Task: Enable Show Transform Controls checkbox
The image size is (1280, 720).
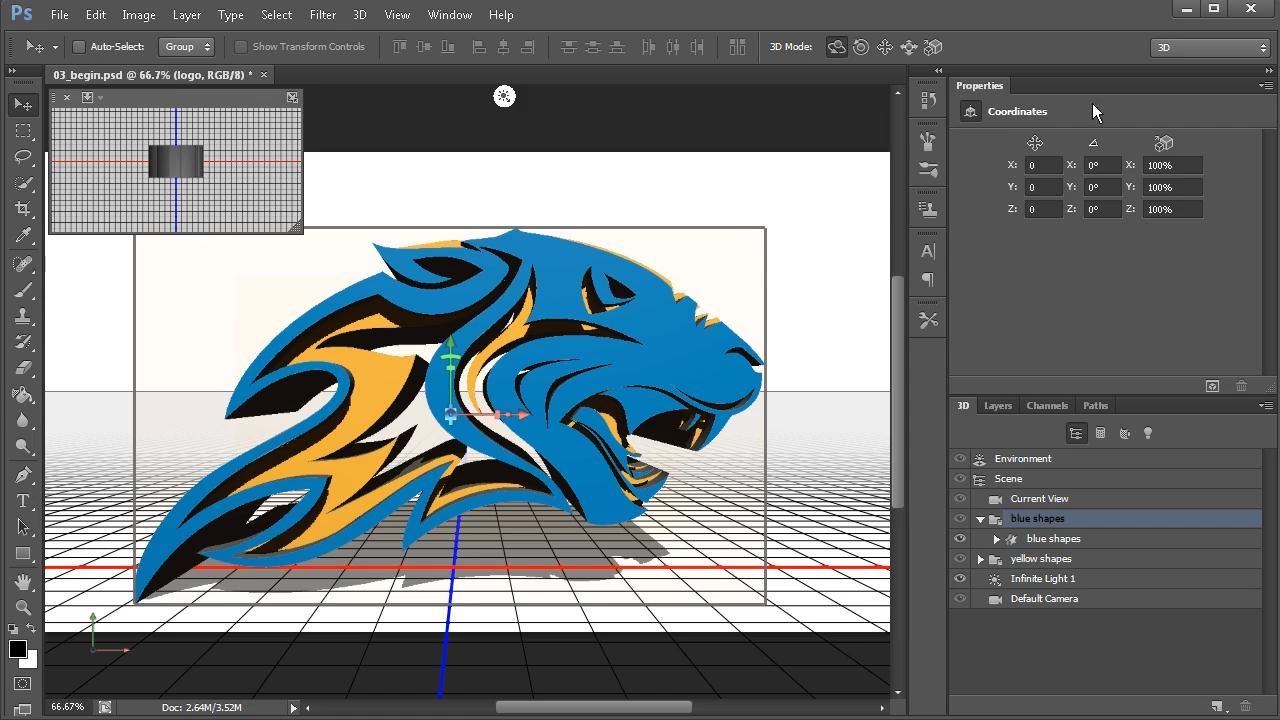Action: tap(241, 47)
